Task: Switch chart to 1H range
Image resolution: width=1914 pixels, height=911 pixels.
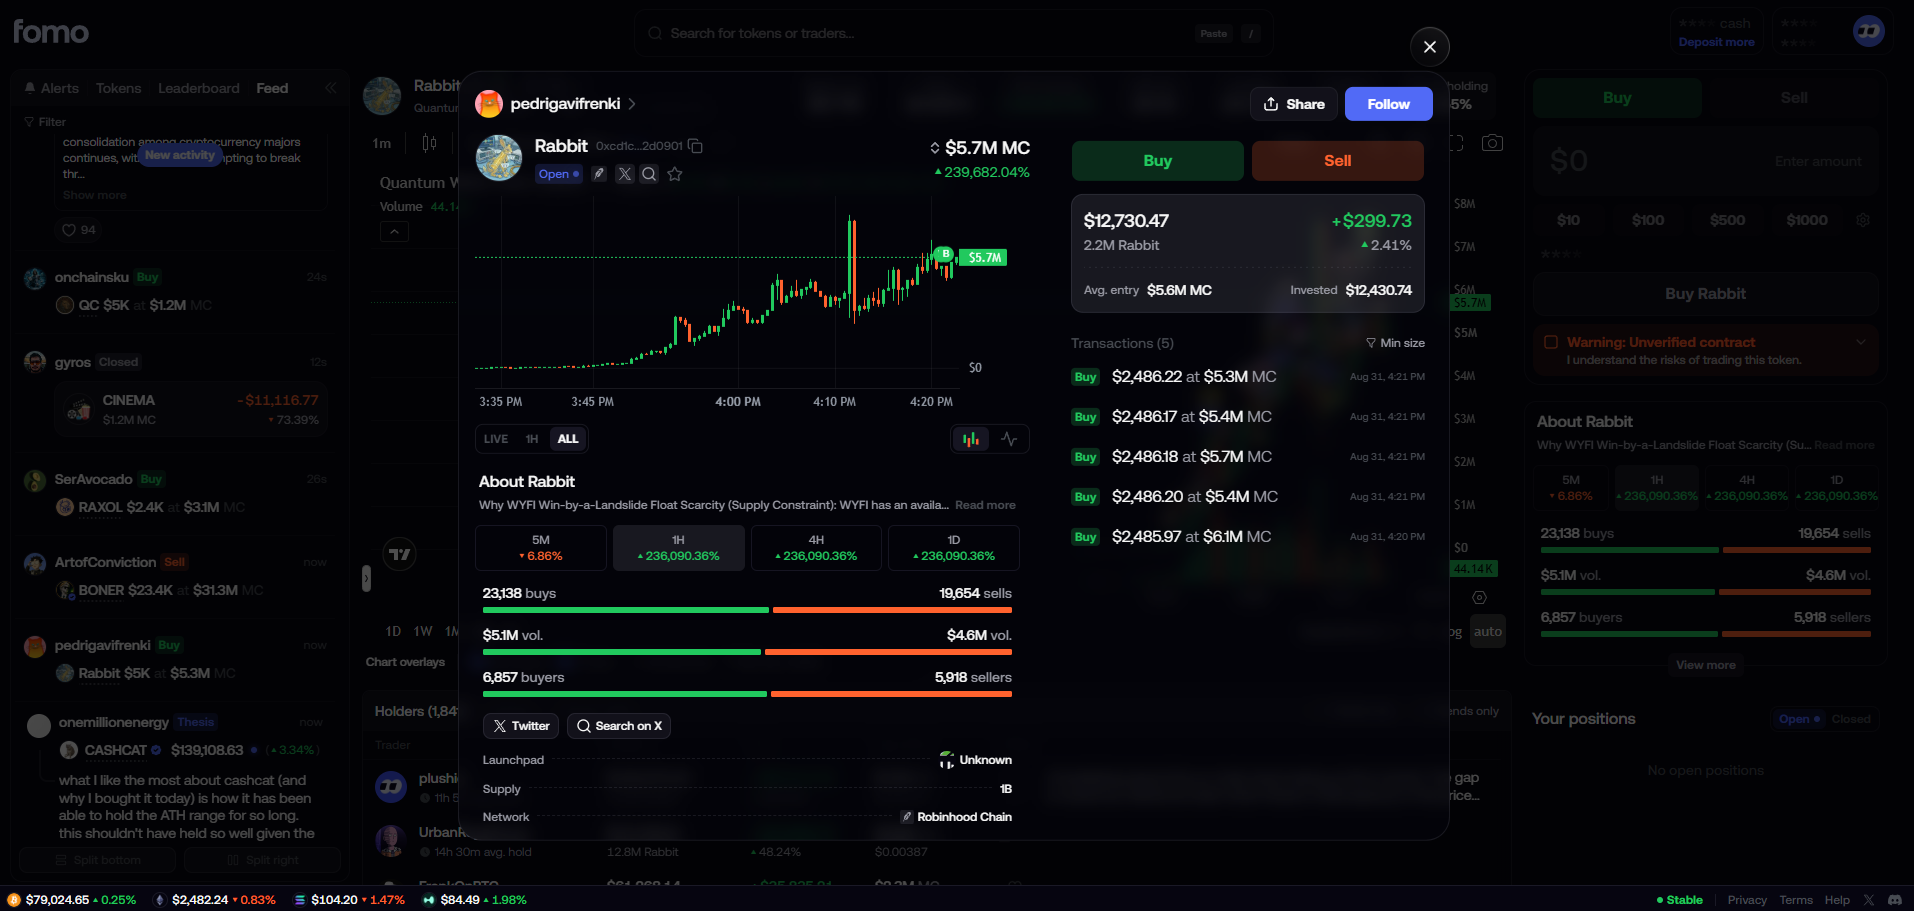Action: tap(532, 439)
